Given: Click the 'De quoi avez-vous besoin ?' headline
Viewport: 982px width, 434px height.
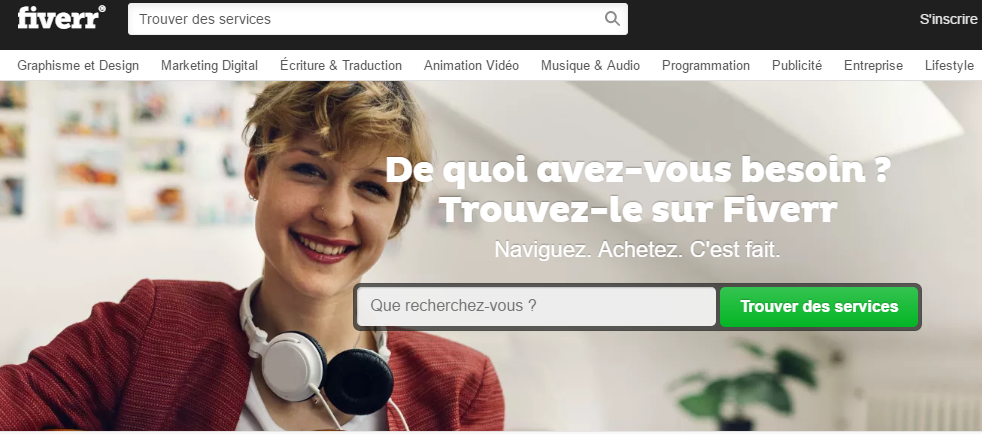Looking at the screenshot, I should pos(637,170).
